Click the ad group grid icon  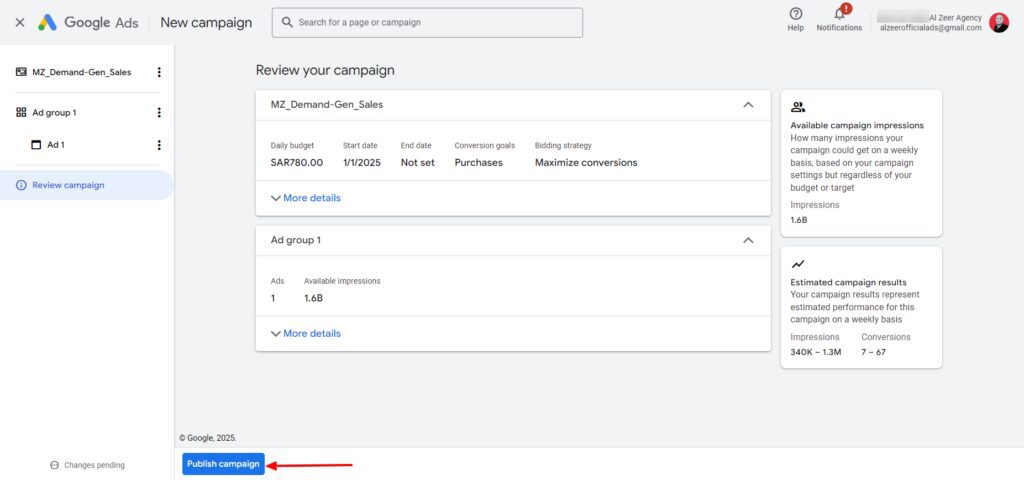point(21,113)
